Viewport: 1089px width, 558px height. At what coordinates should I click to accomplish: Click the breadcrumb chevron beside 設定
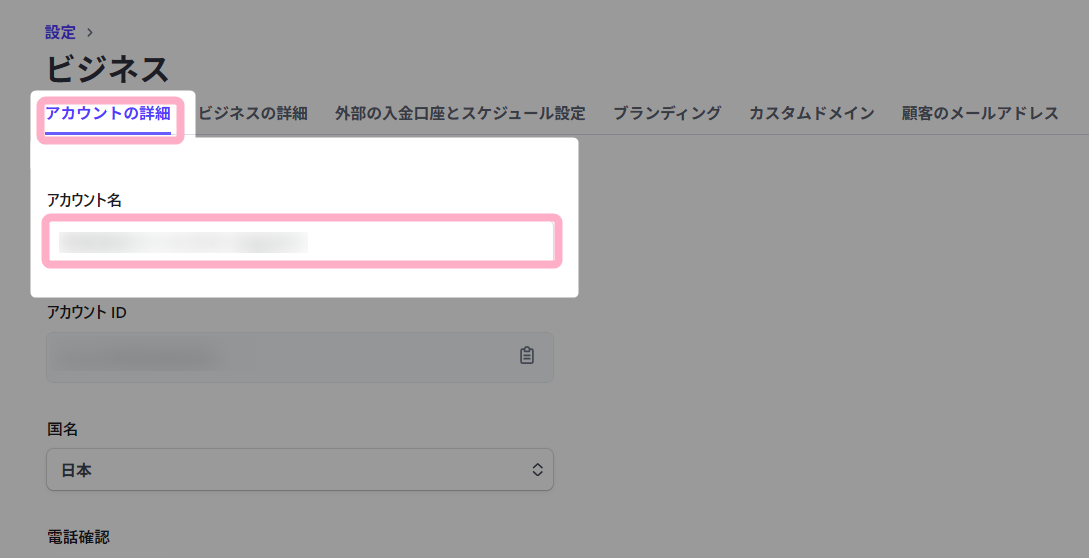[x=90, y=33]
